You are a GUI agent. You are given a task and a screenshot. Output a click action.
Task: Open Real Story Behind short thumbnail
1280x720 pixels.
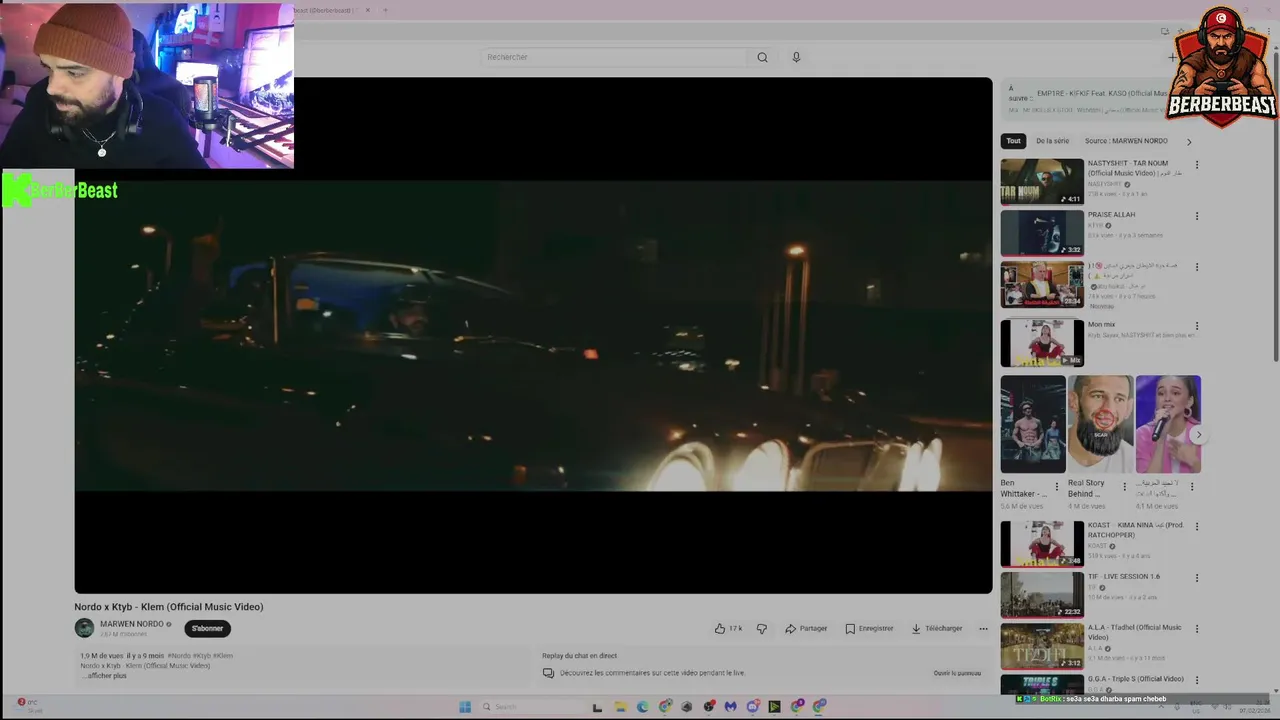coord(1100,424)
